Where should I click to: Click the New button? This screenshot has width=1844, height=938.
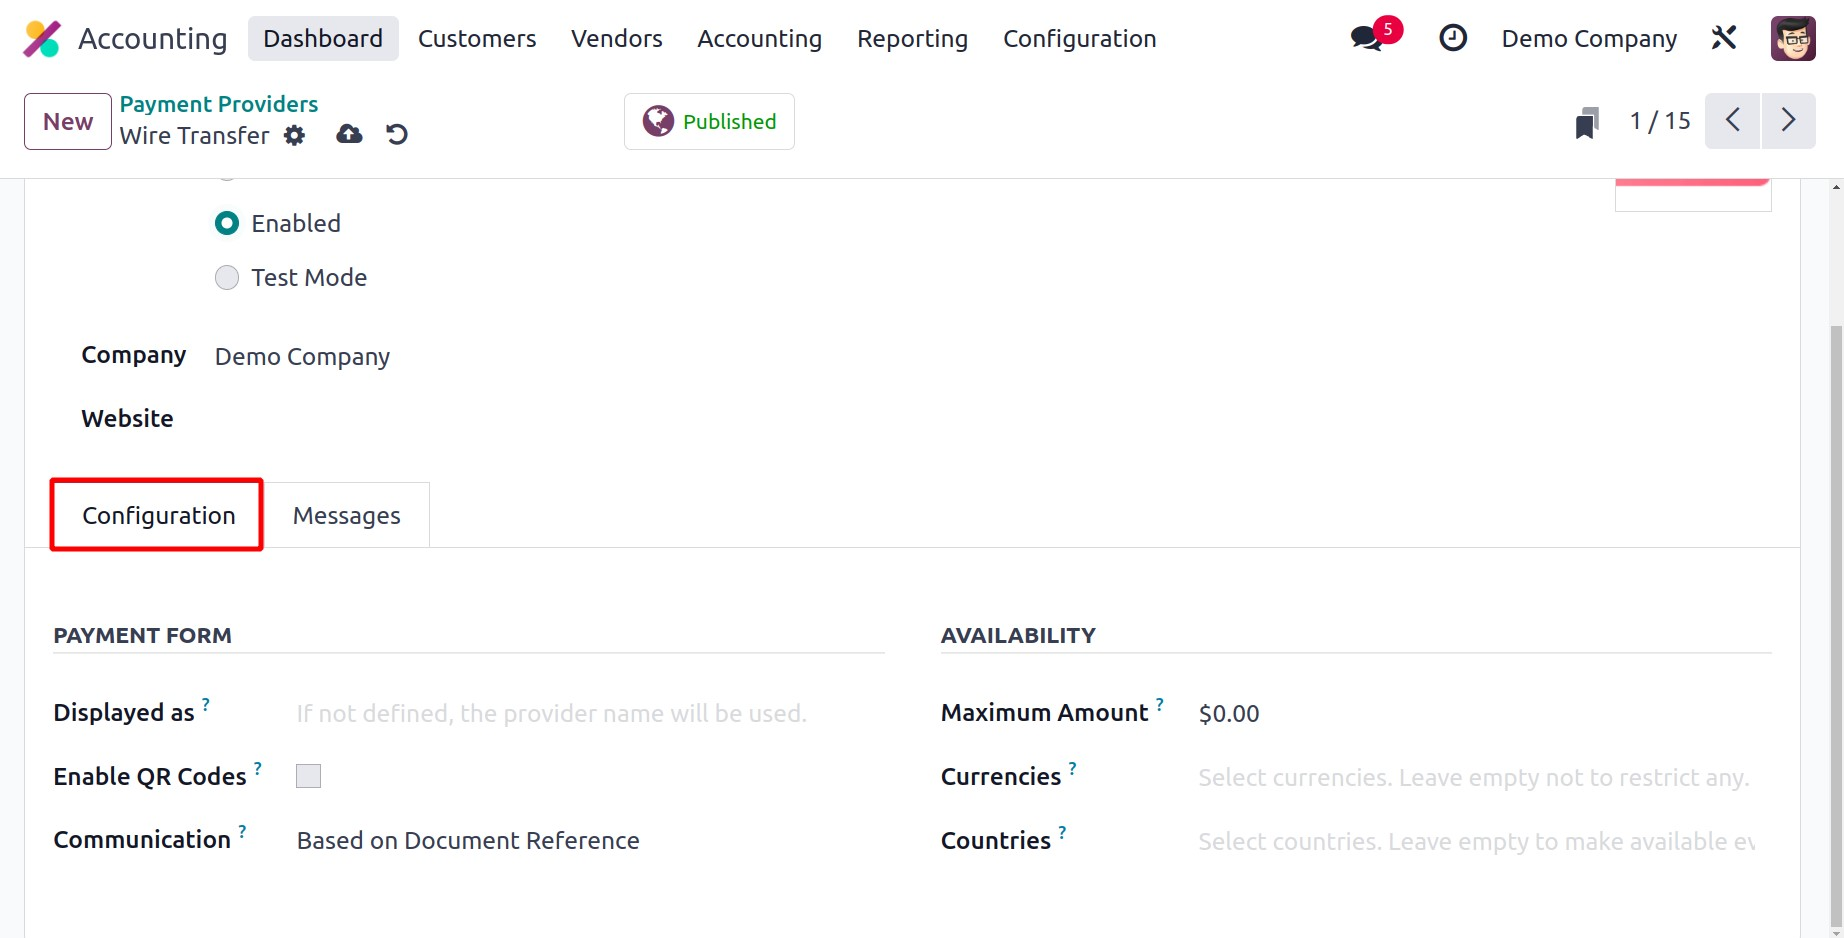[x=68, y=122]
